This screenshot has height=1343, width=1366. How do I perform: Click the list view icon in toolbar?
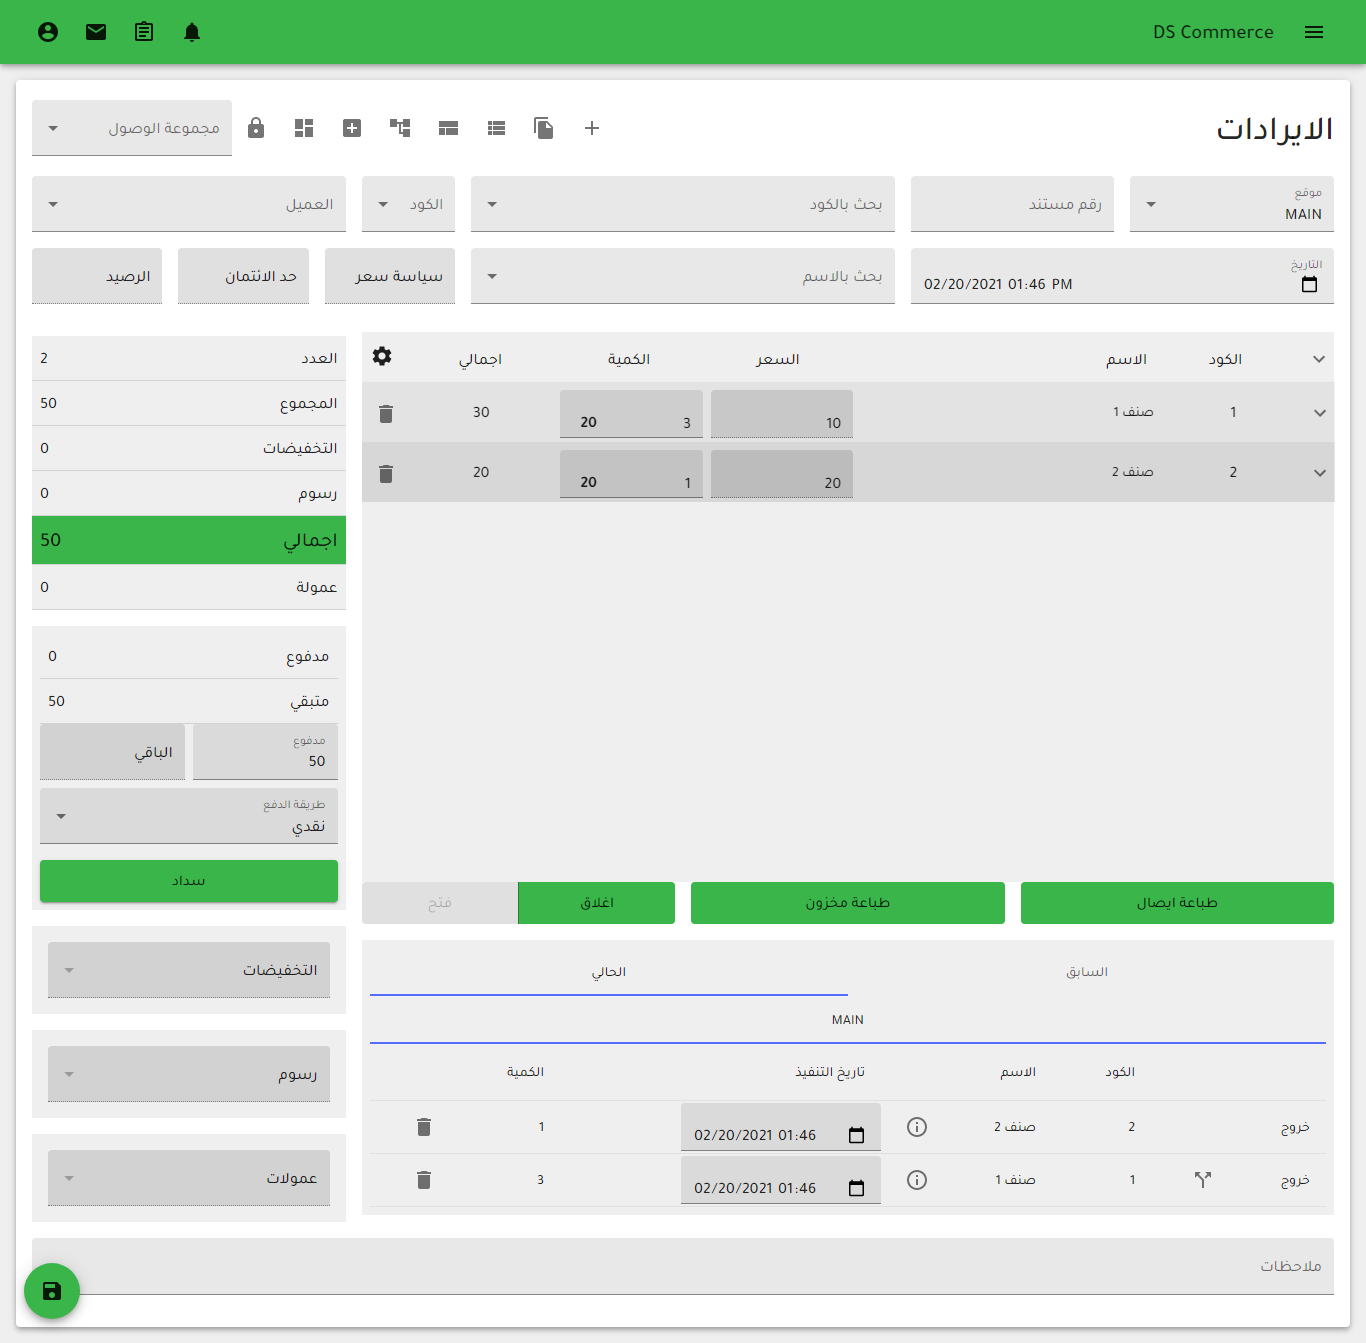tap(496, 128)
